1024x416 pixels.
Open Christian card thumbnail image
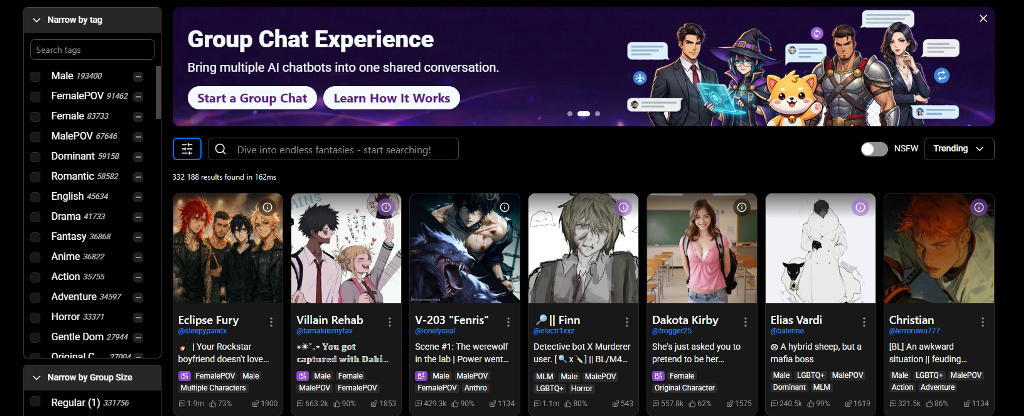point(939,248)
